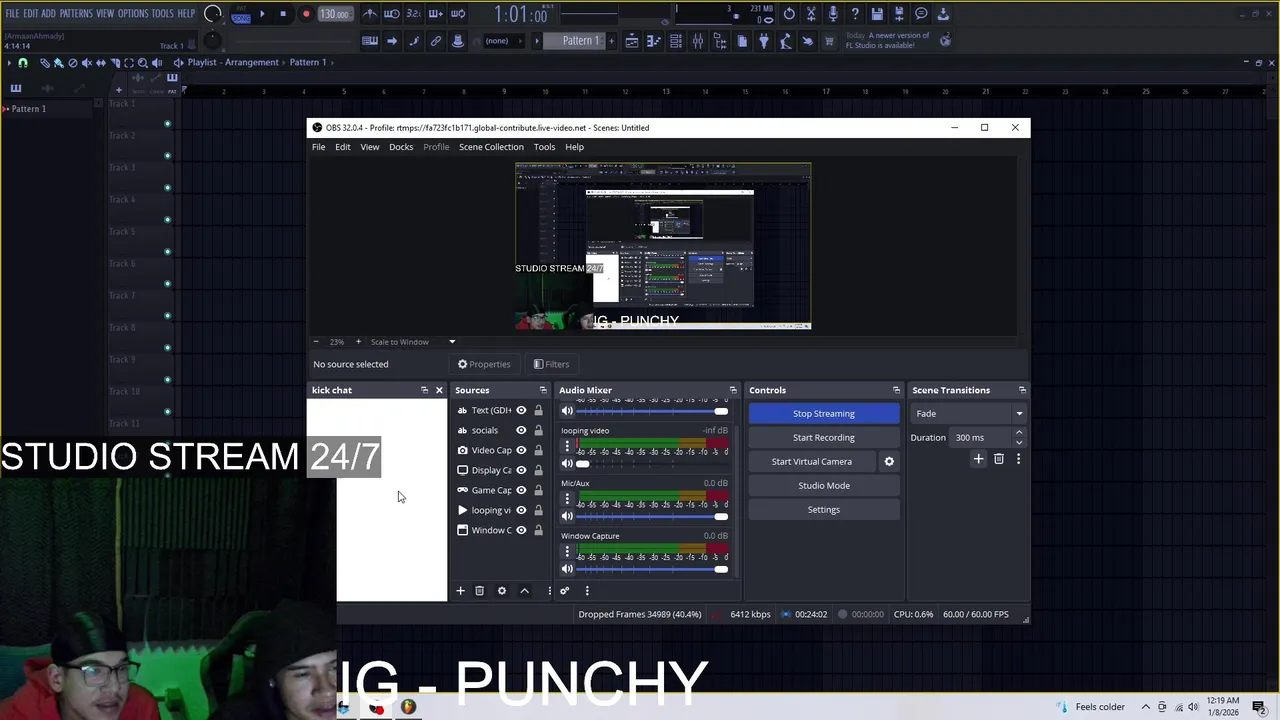Open Audio Mixer bottom options dots
1280x720 pixels.
[x=587, y=591]
